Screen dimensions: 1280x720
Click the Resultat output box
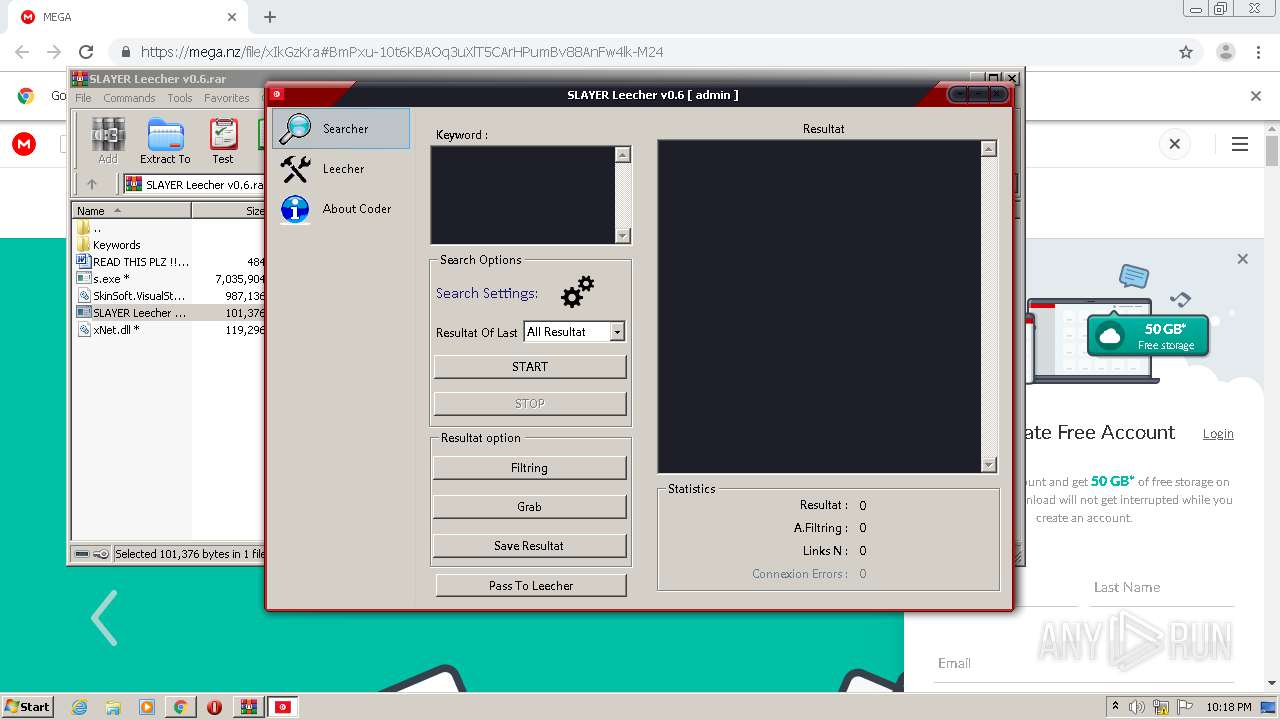click(819, 306)
